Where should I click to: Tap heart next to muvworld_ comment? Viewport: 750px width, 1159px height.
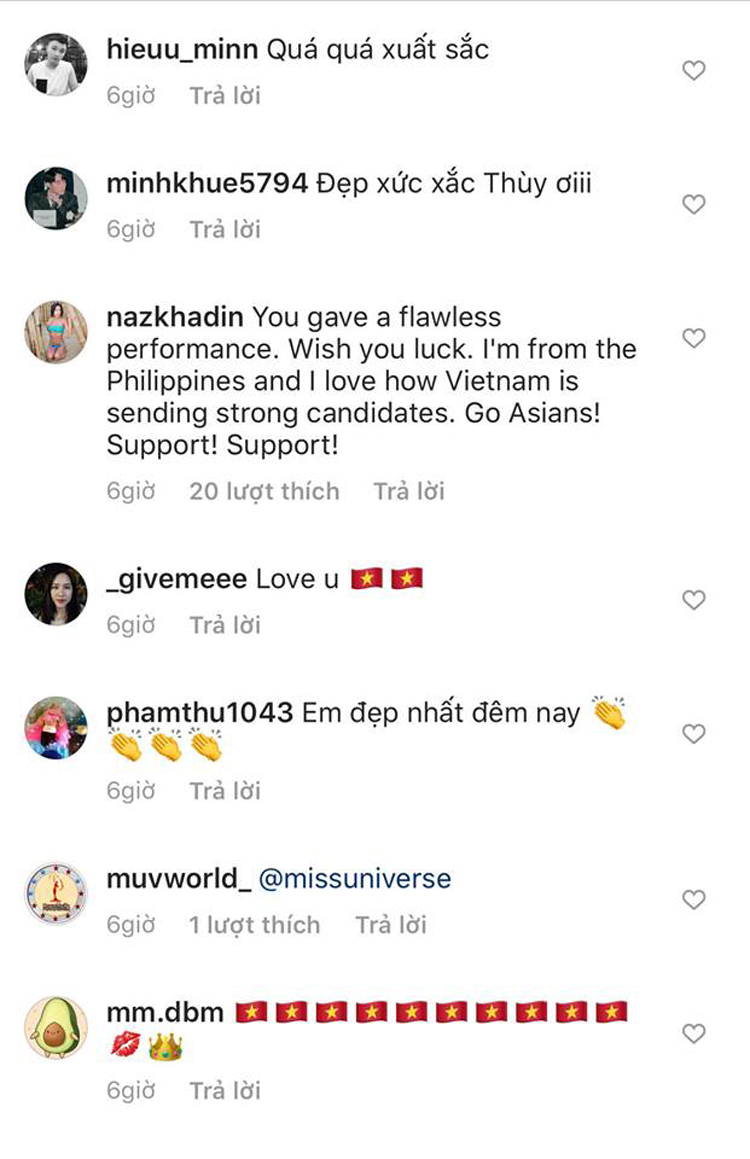(693, 900)
